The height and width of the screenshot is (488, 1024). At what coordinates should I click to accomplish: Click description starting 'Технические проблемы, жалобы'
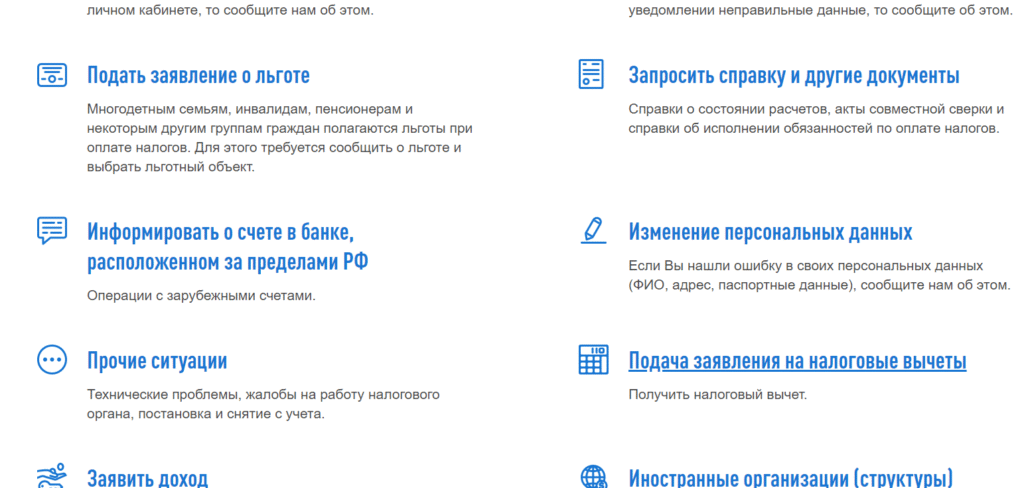[x=263, y=404]
